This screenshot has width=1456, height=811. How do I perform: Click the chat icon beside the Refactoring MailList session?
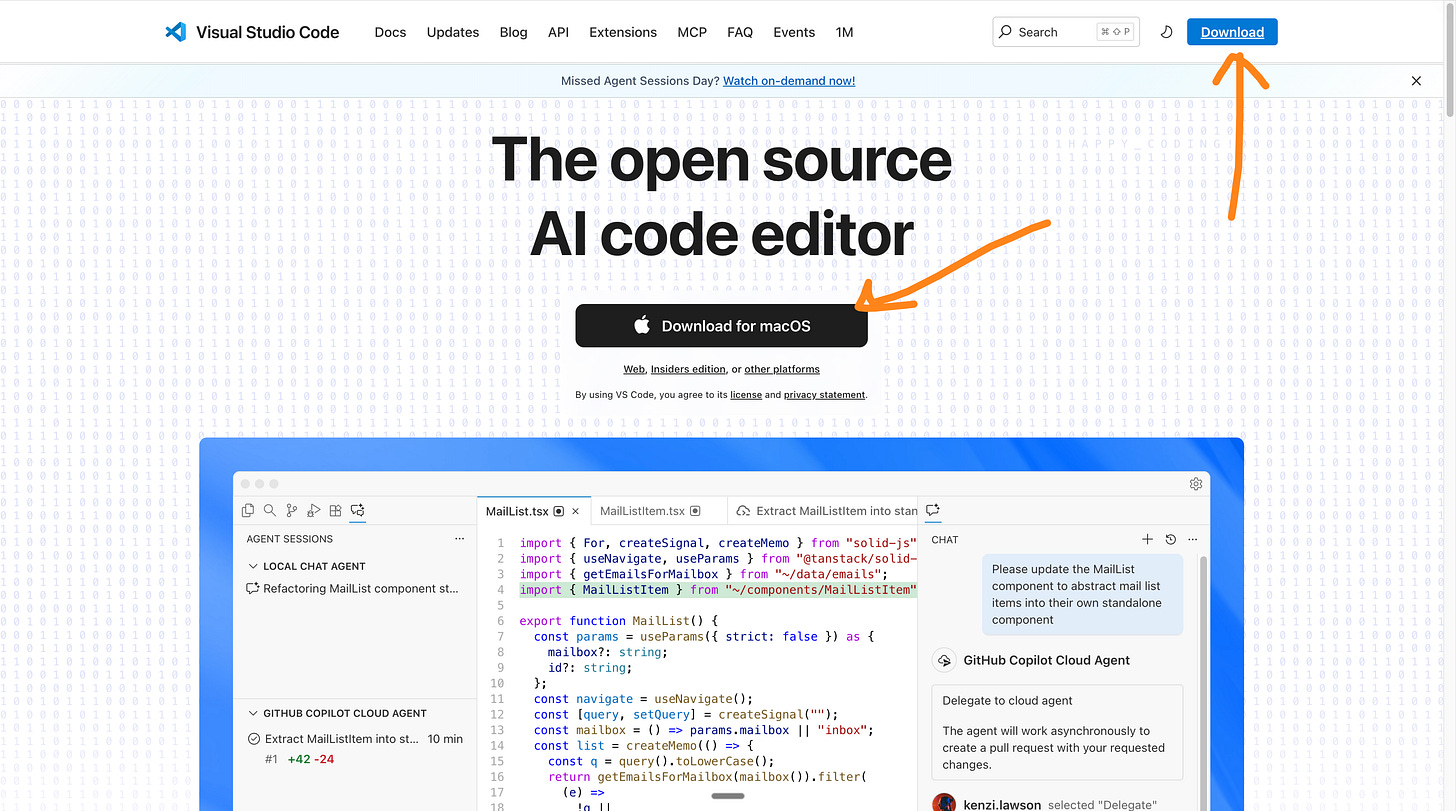click(x=253, y=589)
